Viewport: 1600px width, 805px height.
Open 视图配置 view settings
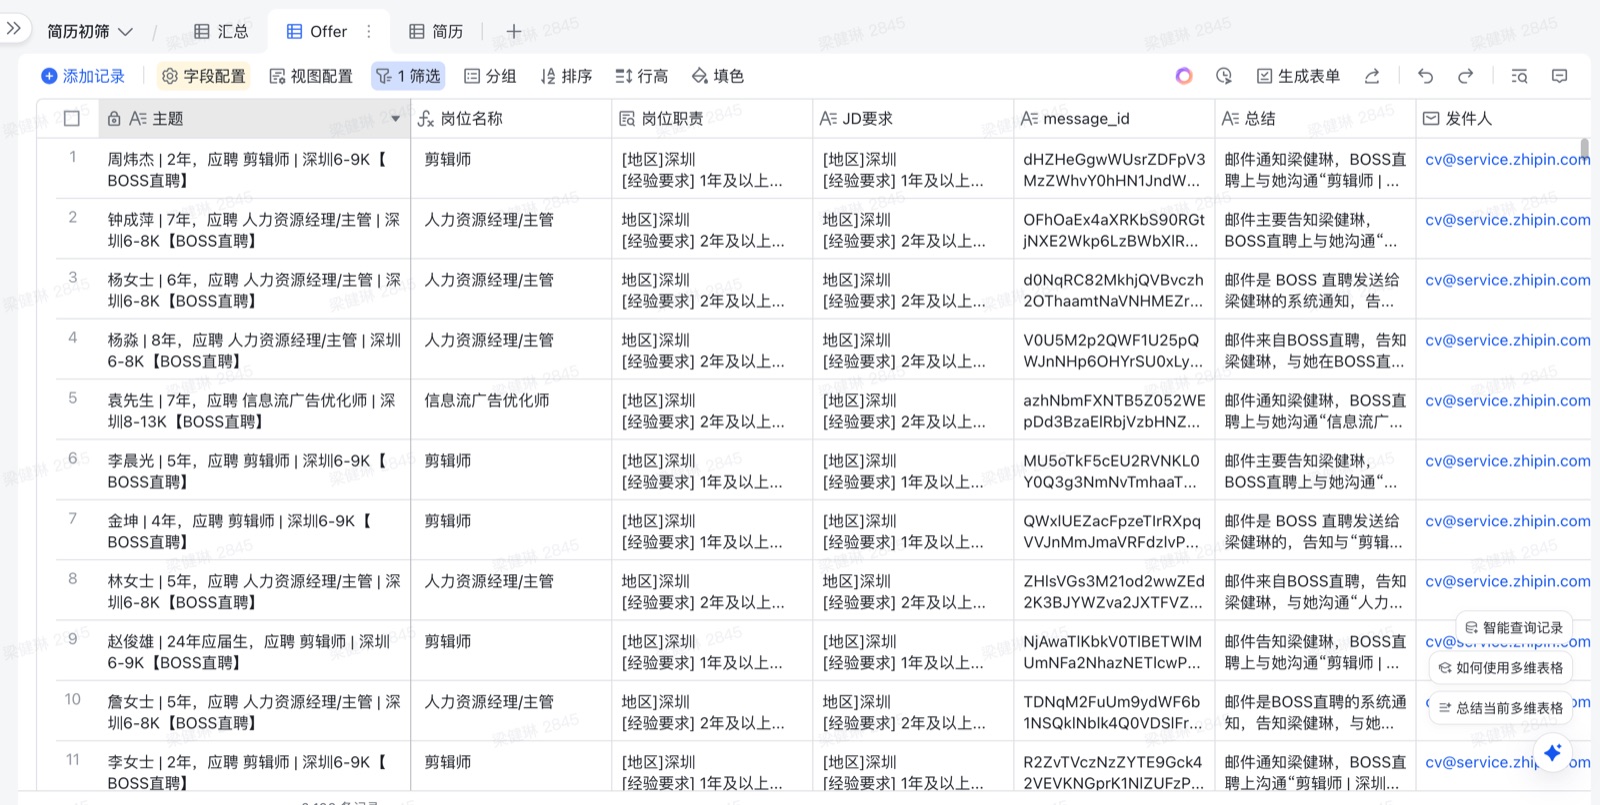click(311, 76)
